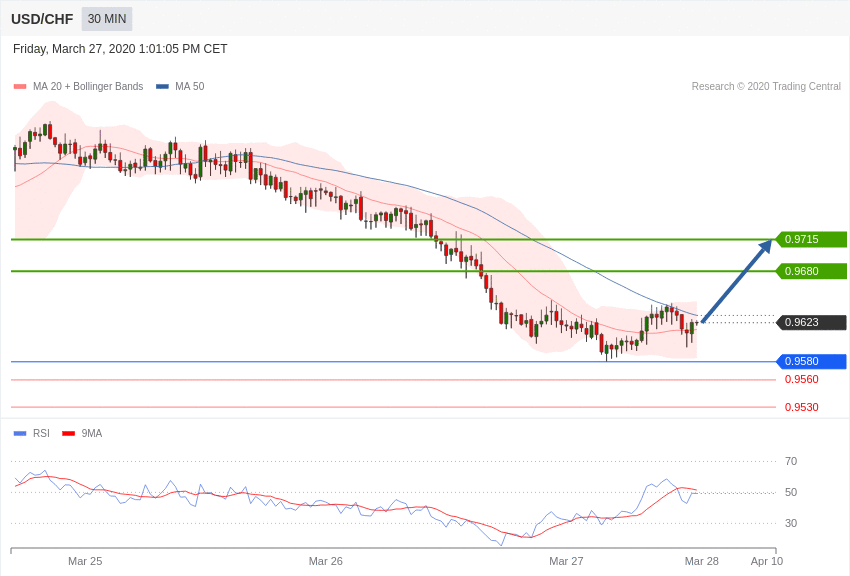This screenshot has height=576, width=850.
Task: Click the RSI 50 level label
Action: [x=791, y=492]
